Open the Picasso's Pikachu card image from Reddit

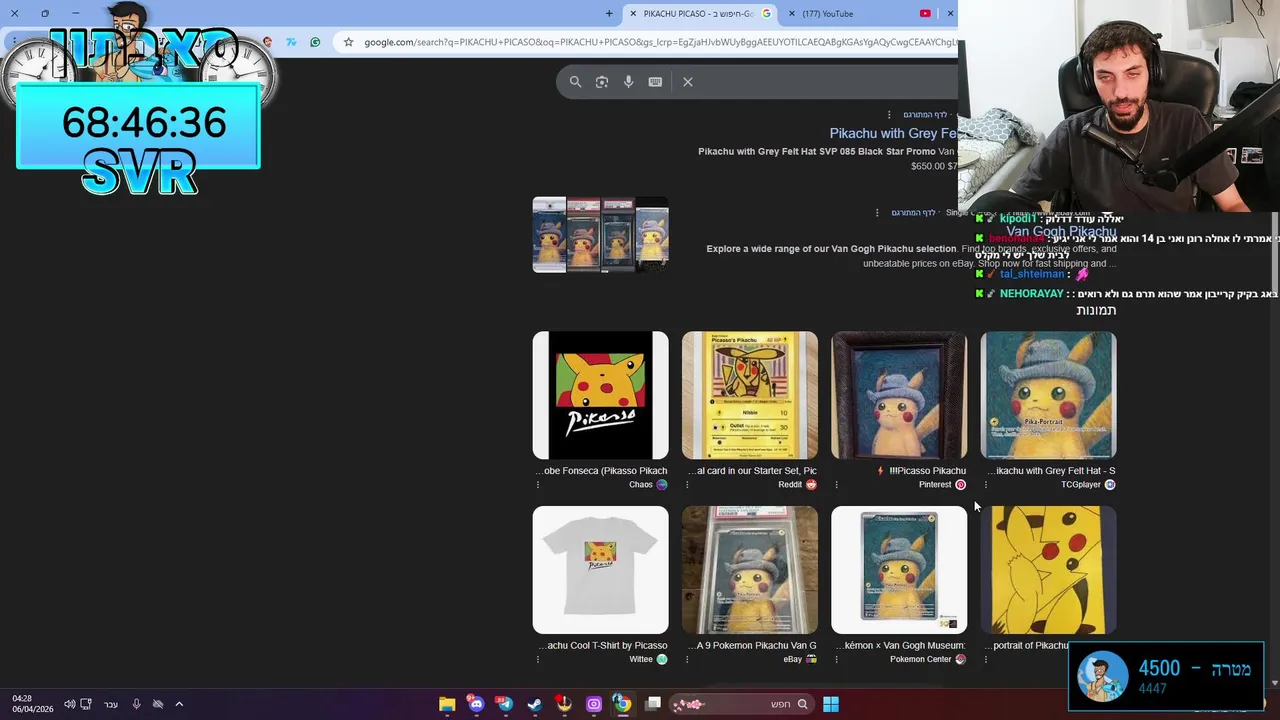[x=749, y=395]
